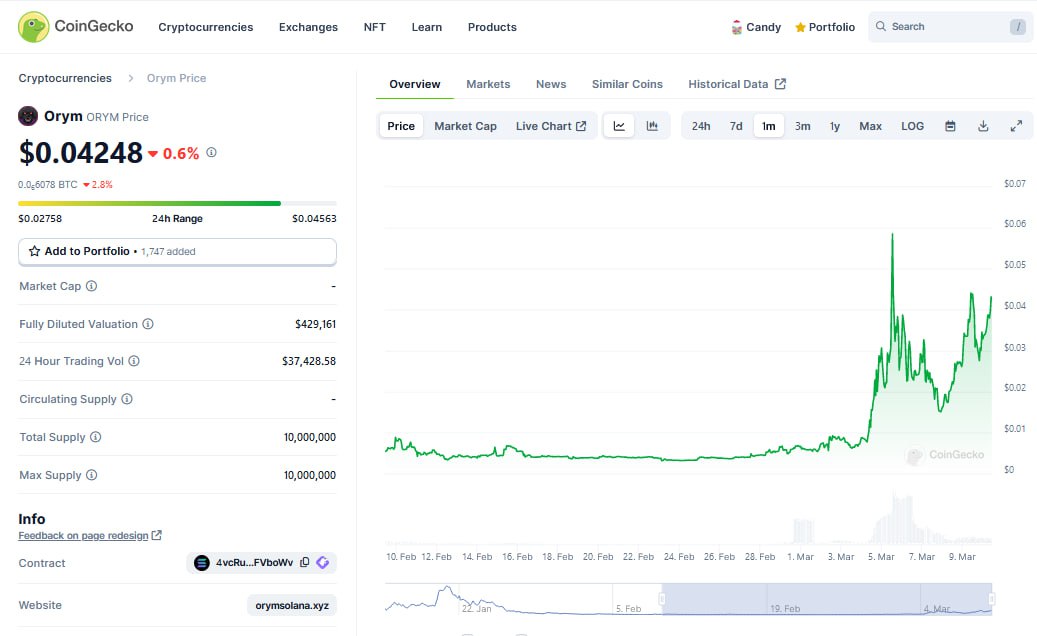Download chart data icon

983,126
